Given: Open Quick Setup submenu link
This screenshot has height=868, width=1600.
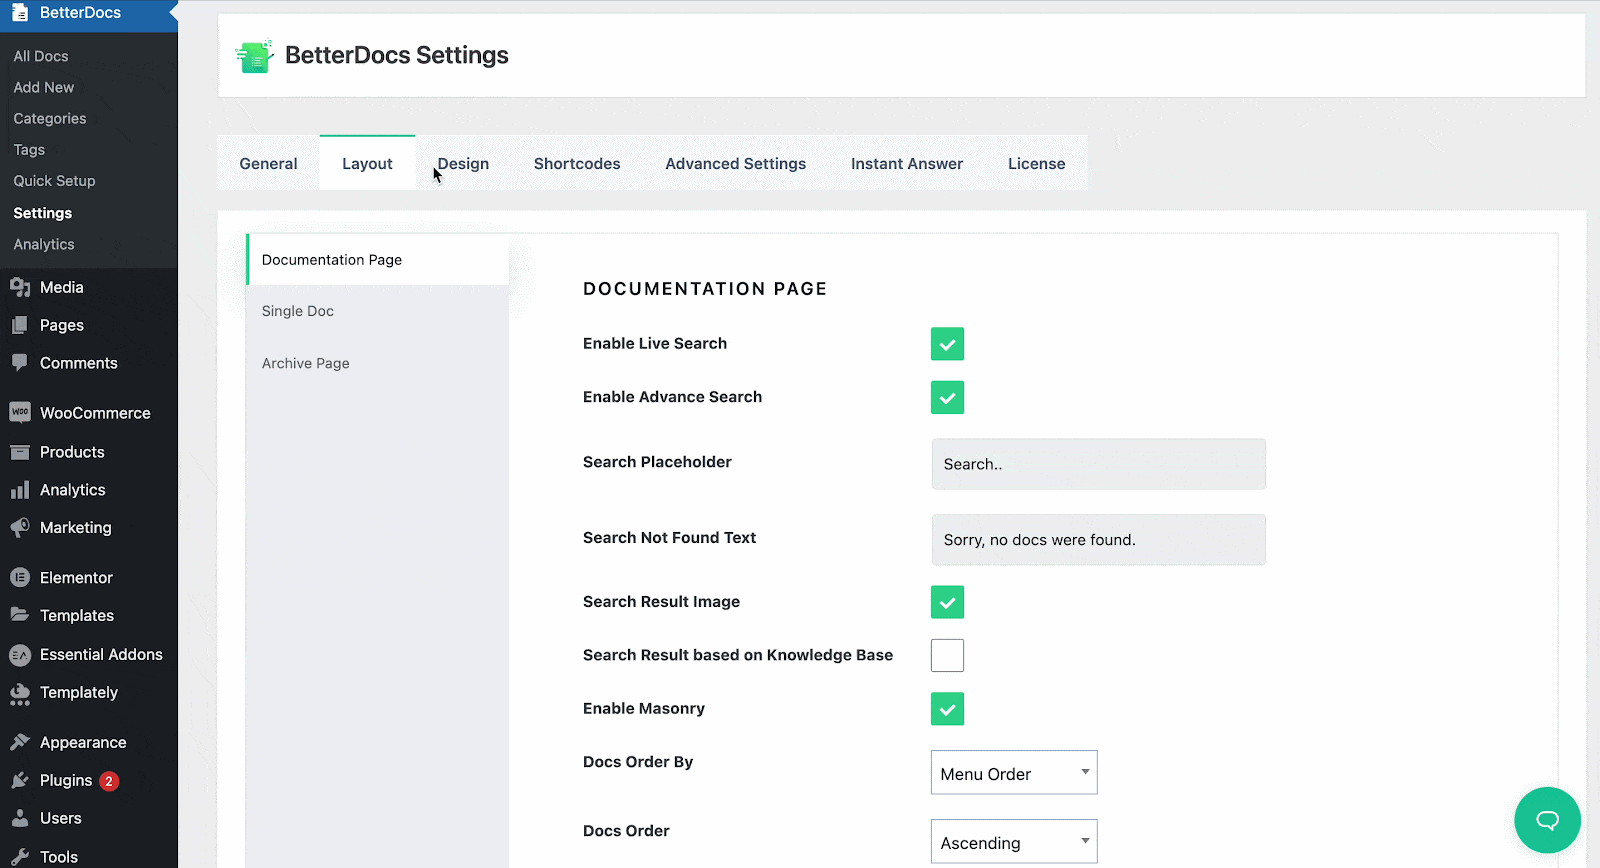Looking at the screenshot, I should coord(54,181).
